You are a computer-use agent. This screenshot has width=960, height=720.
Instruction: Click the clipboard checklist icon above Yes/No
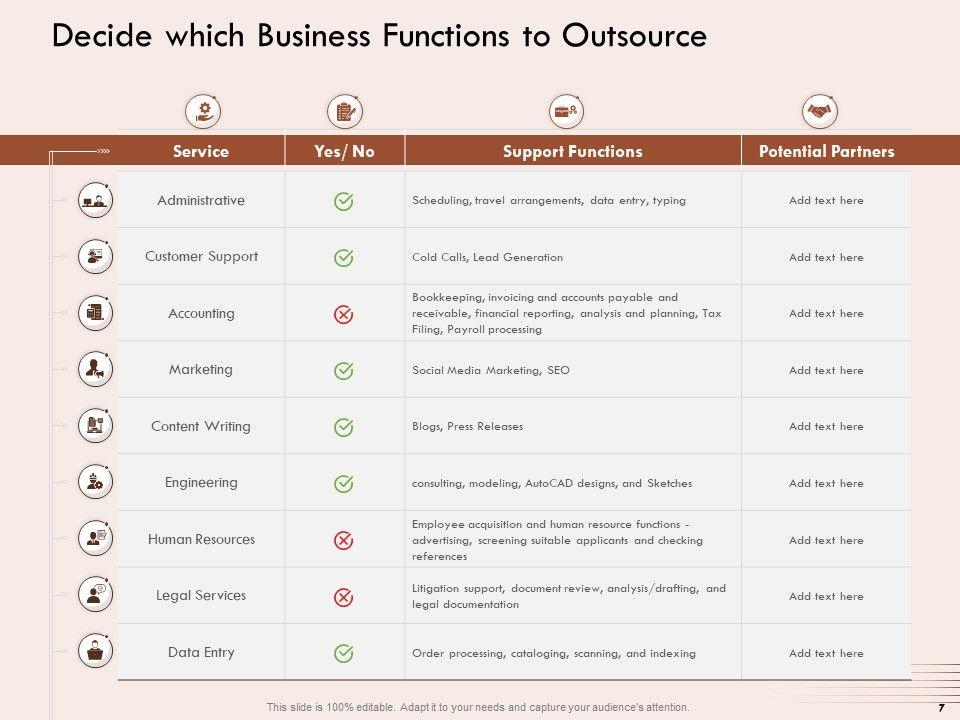345,110
